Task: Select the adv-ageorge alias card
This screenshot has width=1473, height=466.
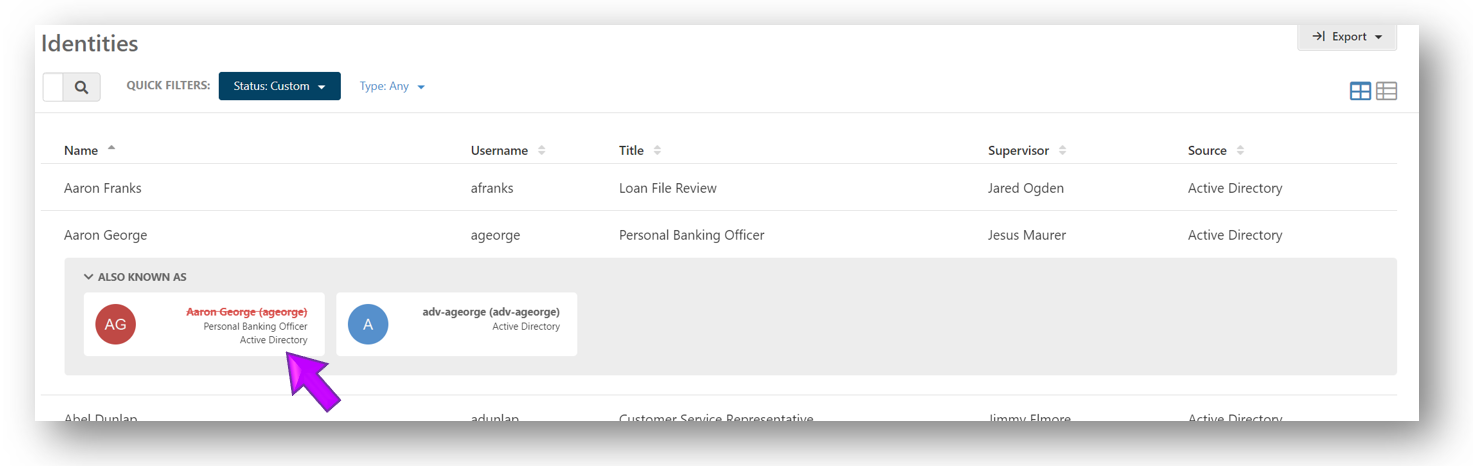Action: 456,324
